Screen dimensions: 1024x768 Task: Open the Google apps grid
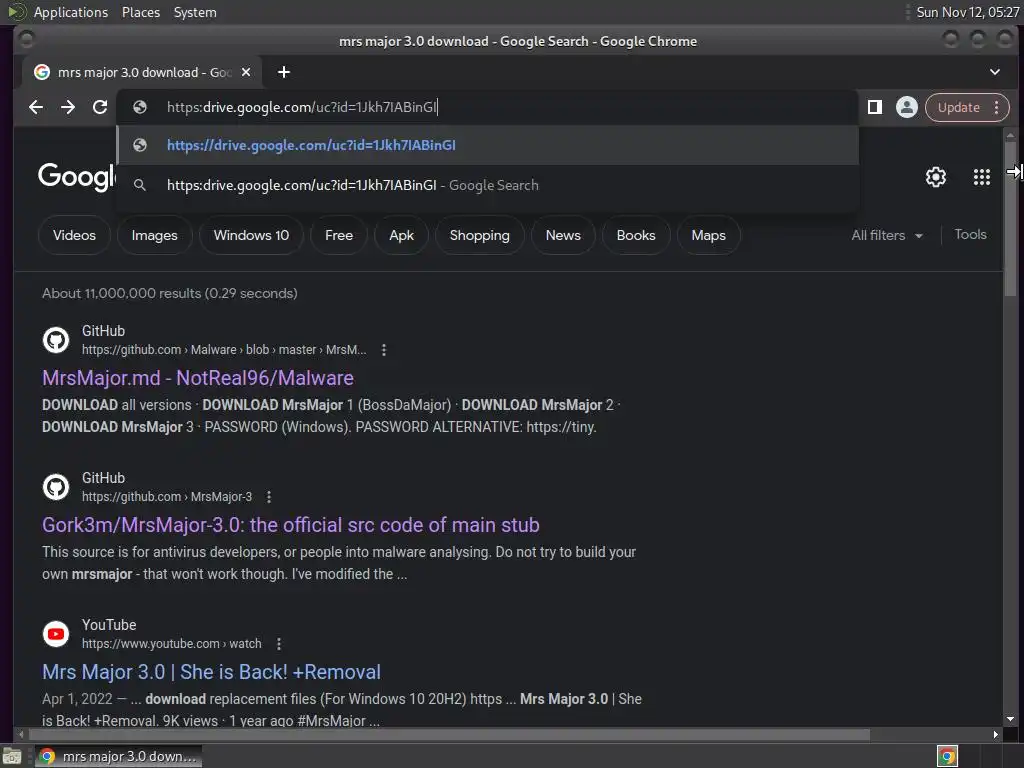coord(982,177)
